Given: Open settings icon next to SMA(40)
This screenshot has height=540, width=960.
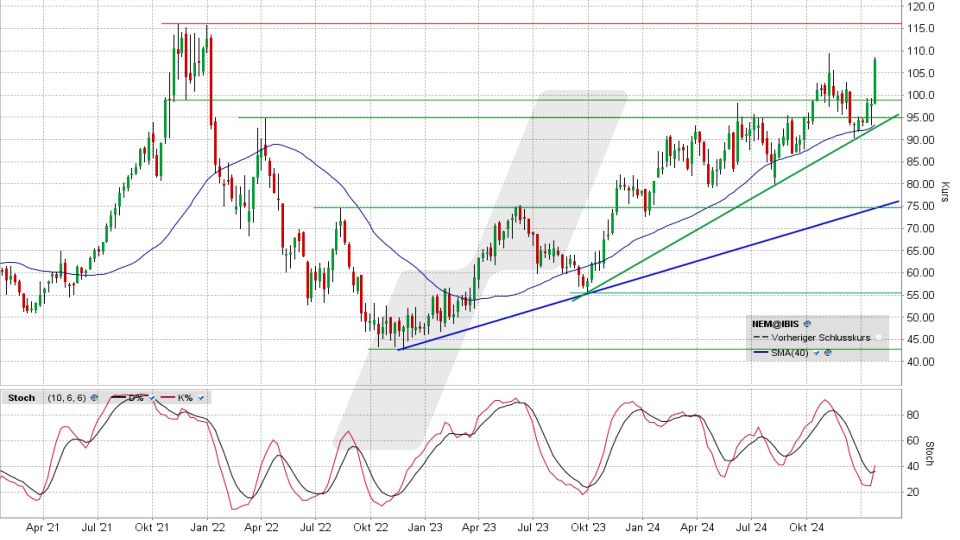Looking at the screenshot, I should [828, 353].
